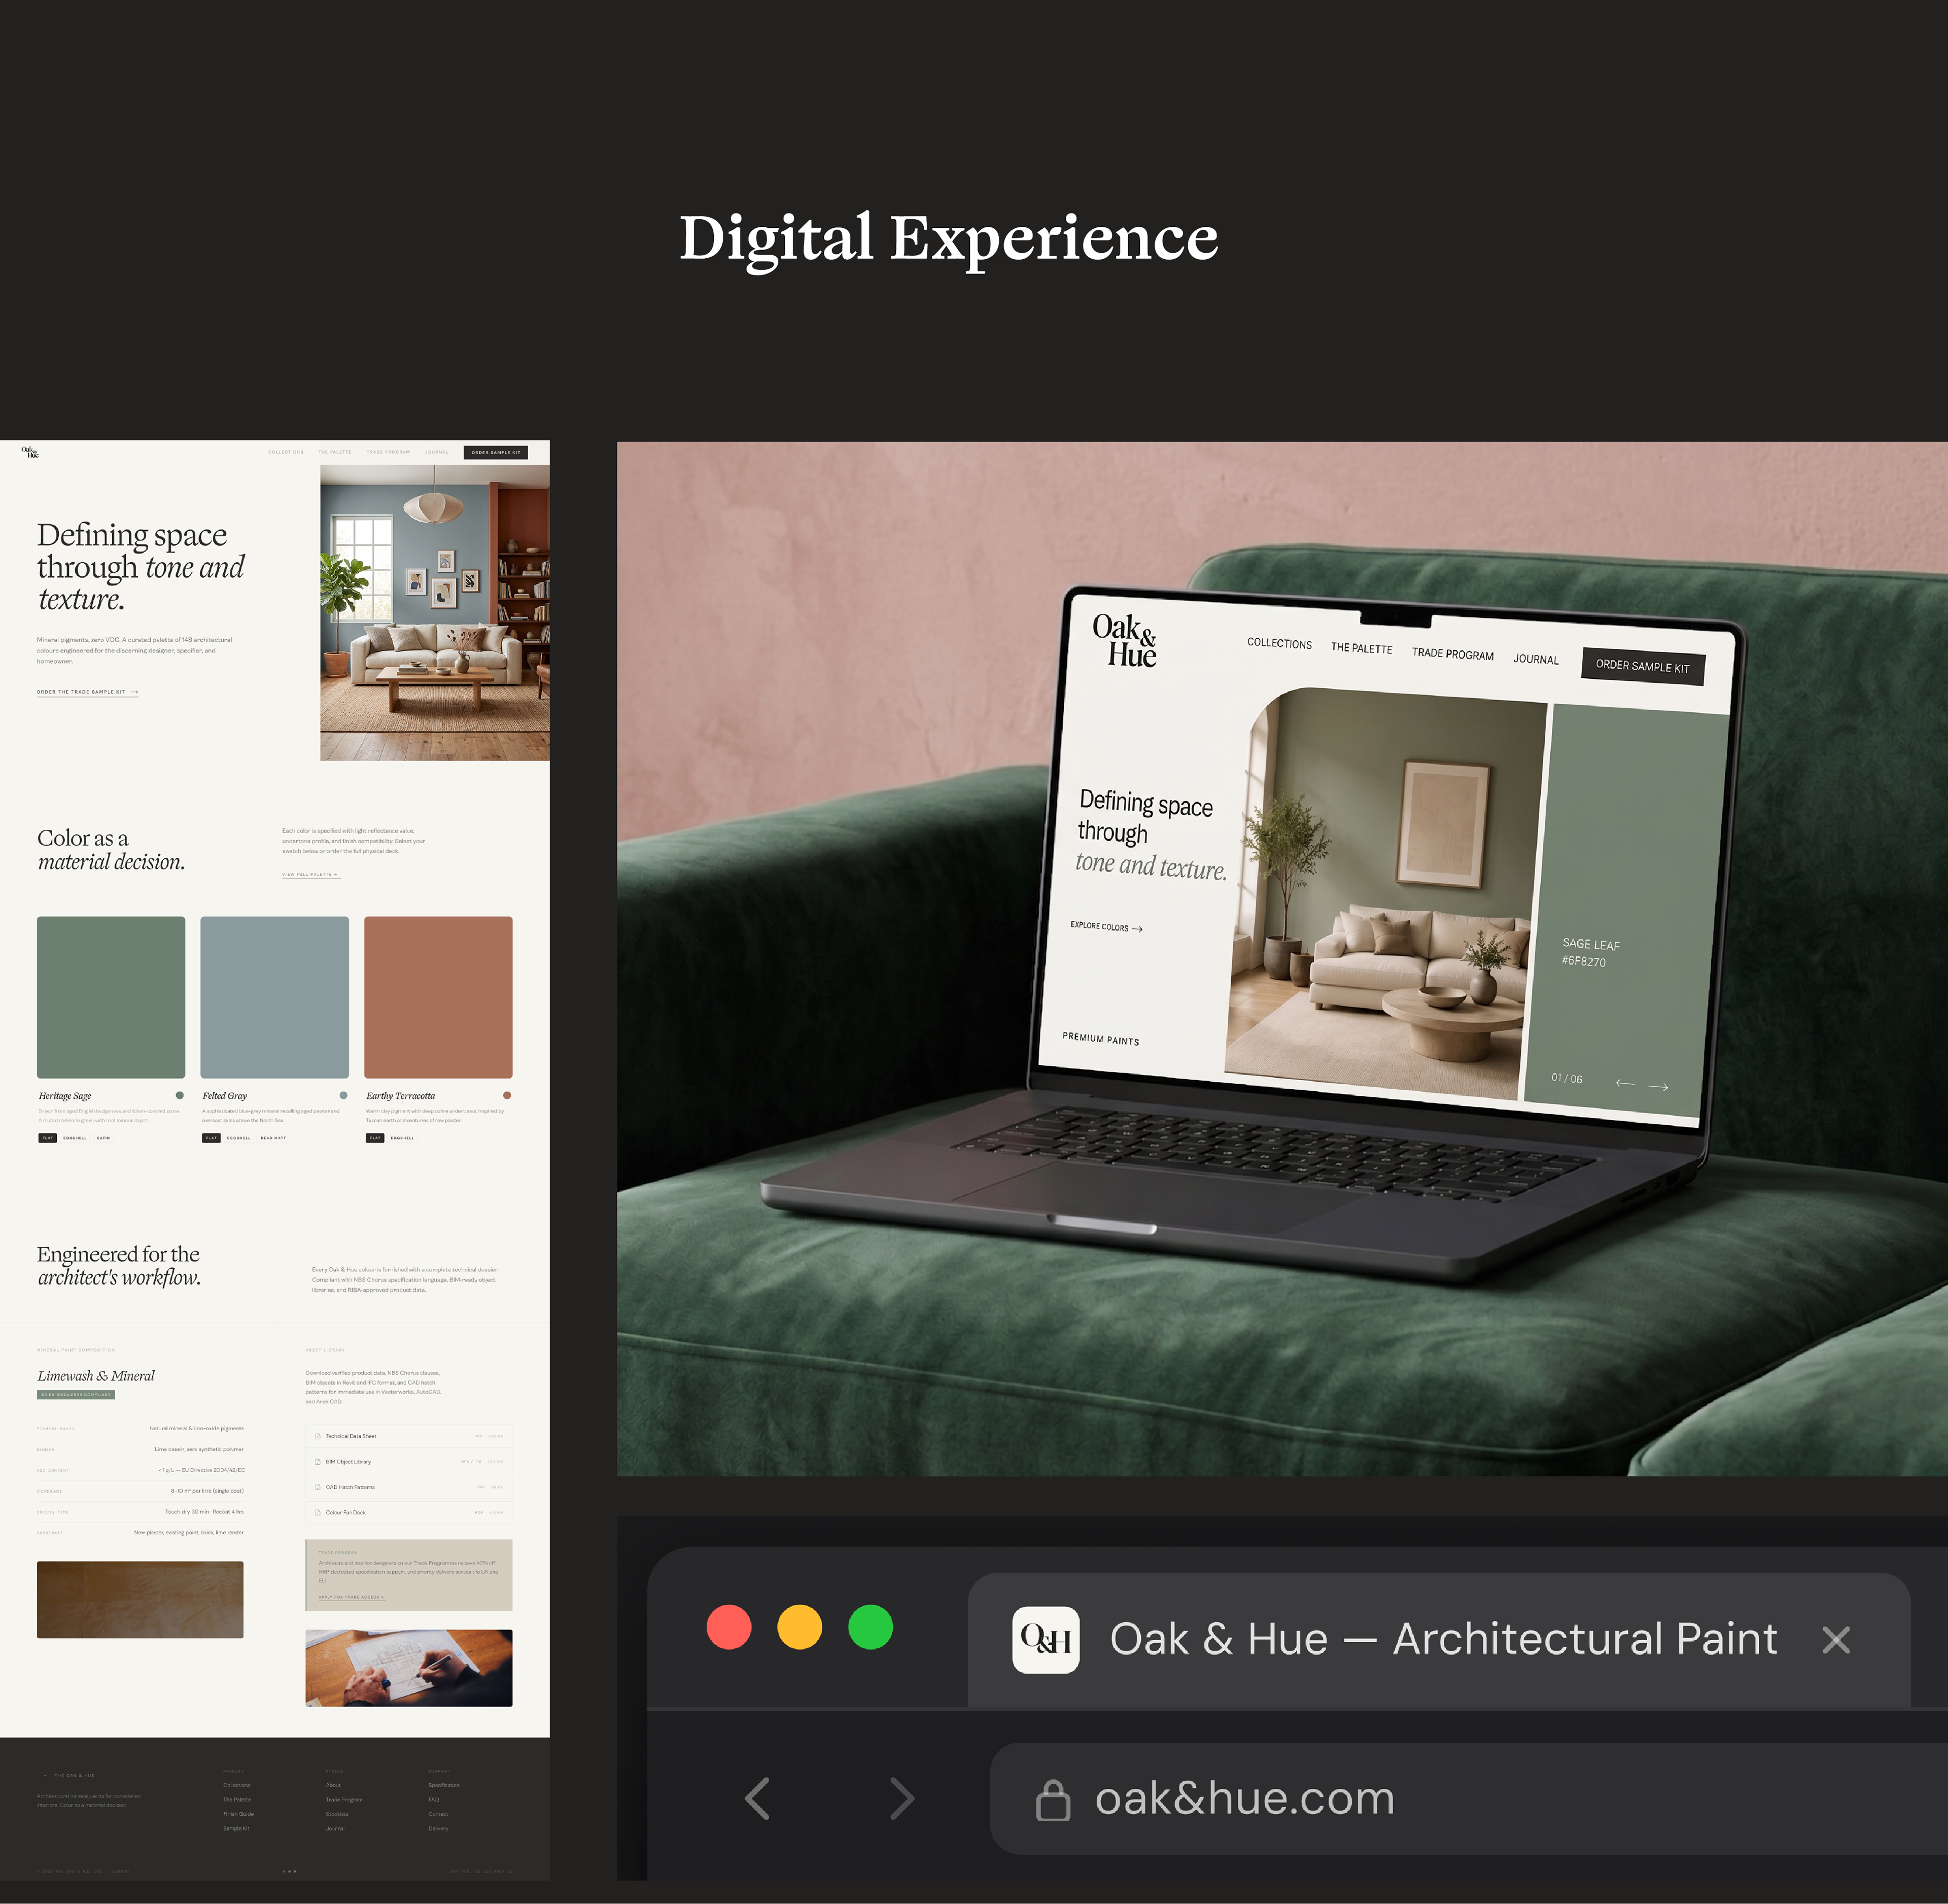The height and width of the screenshot is (1904, 1948).
Task: Select the Flat finish for Heritage Sage
Action: 47,1138
